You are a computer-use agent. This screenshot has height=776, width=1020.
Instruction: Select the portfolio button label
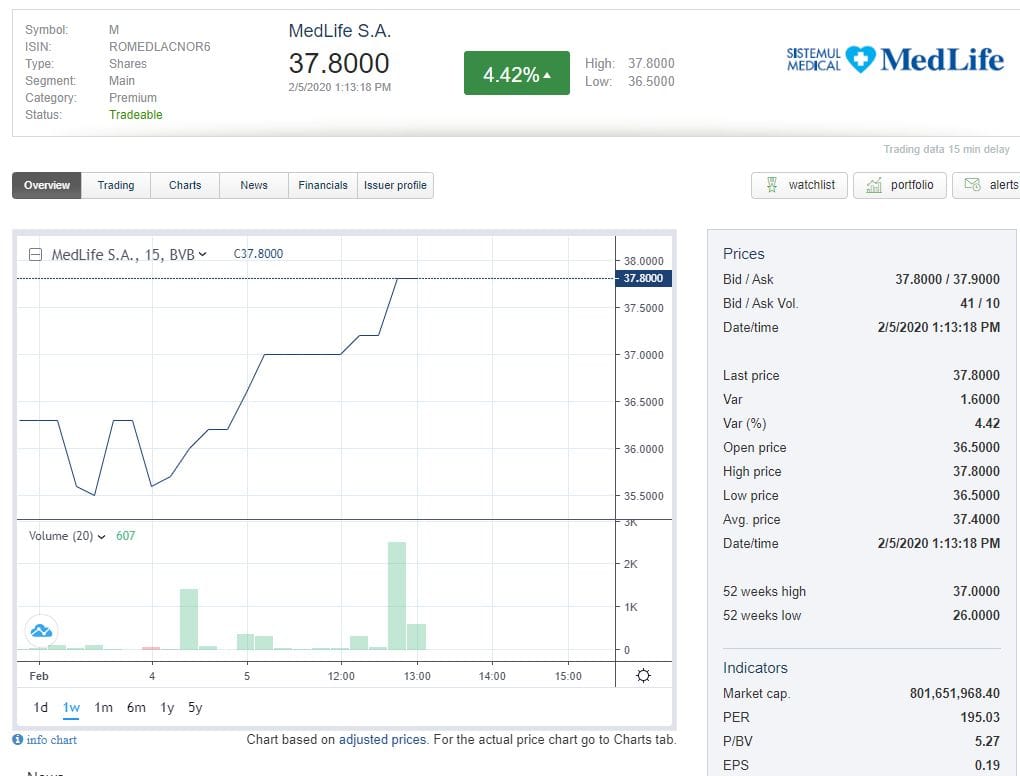pos(912,185)
